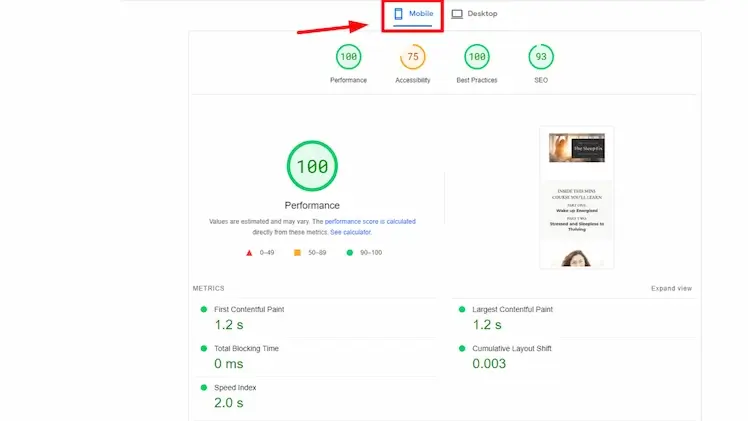
Task: Switch to the Desktop tab
Action: 474,14
